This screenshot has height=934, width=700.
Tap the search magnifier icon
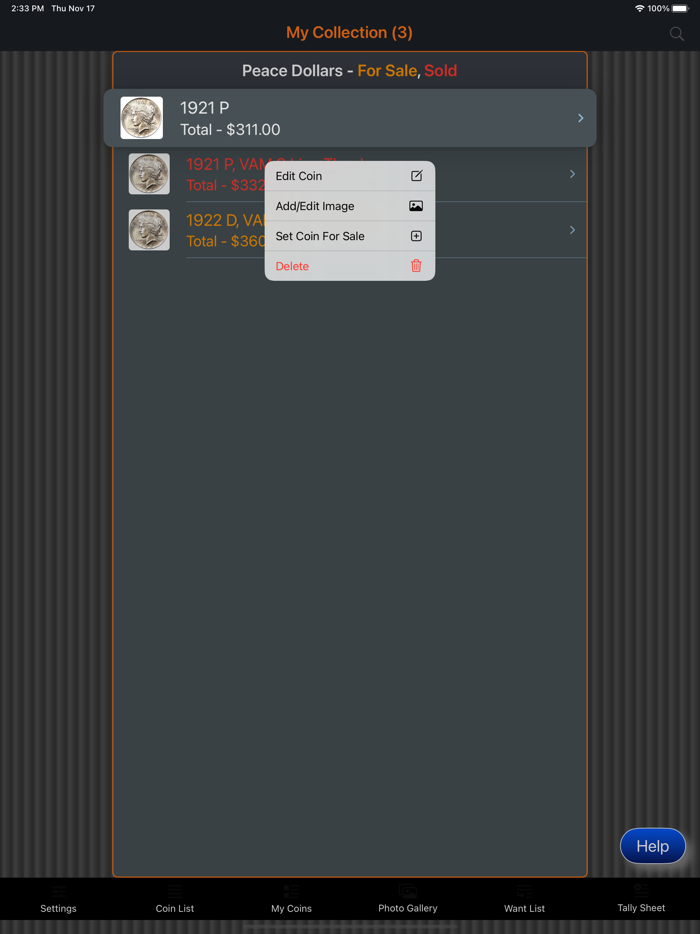[x=676, y=33]
